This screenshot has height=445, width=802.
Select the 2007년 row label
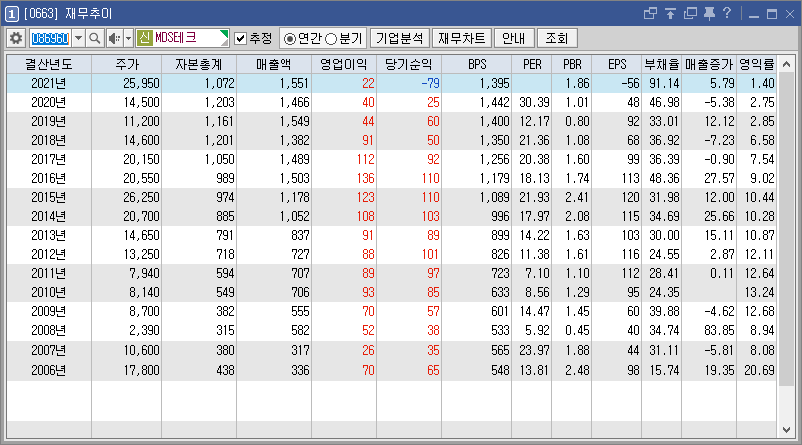coord(49,350)
